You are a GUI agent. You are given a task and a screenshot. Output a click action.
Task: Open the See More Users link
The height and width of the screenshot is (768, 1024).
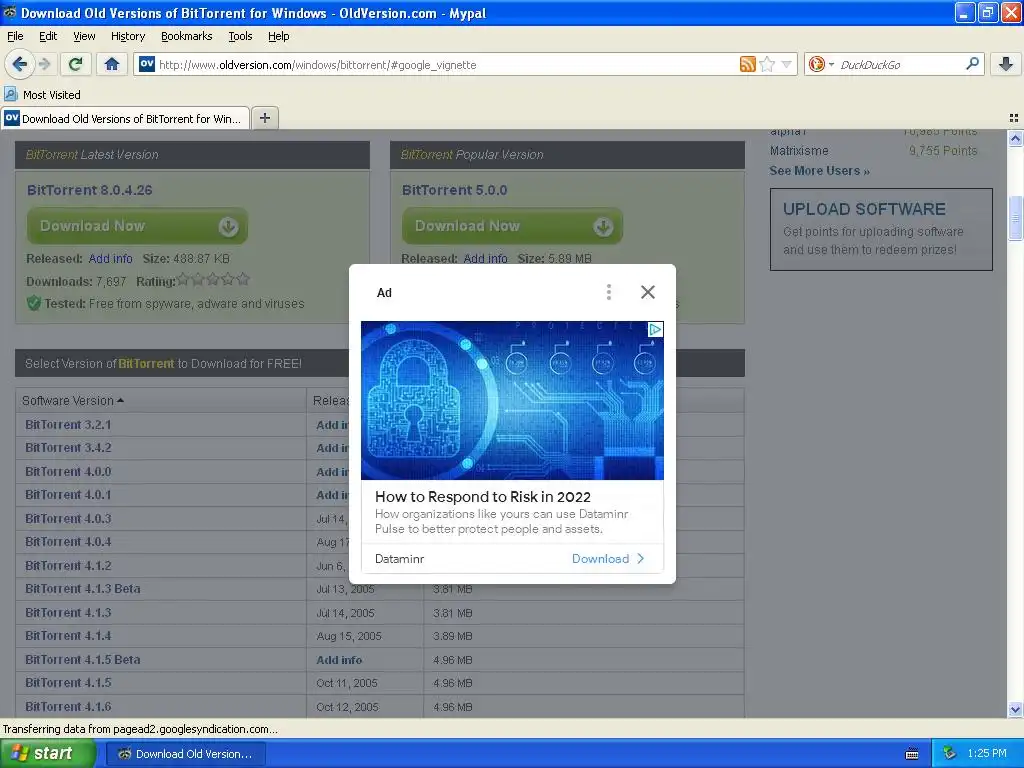(820, 170)
